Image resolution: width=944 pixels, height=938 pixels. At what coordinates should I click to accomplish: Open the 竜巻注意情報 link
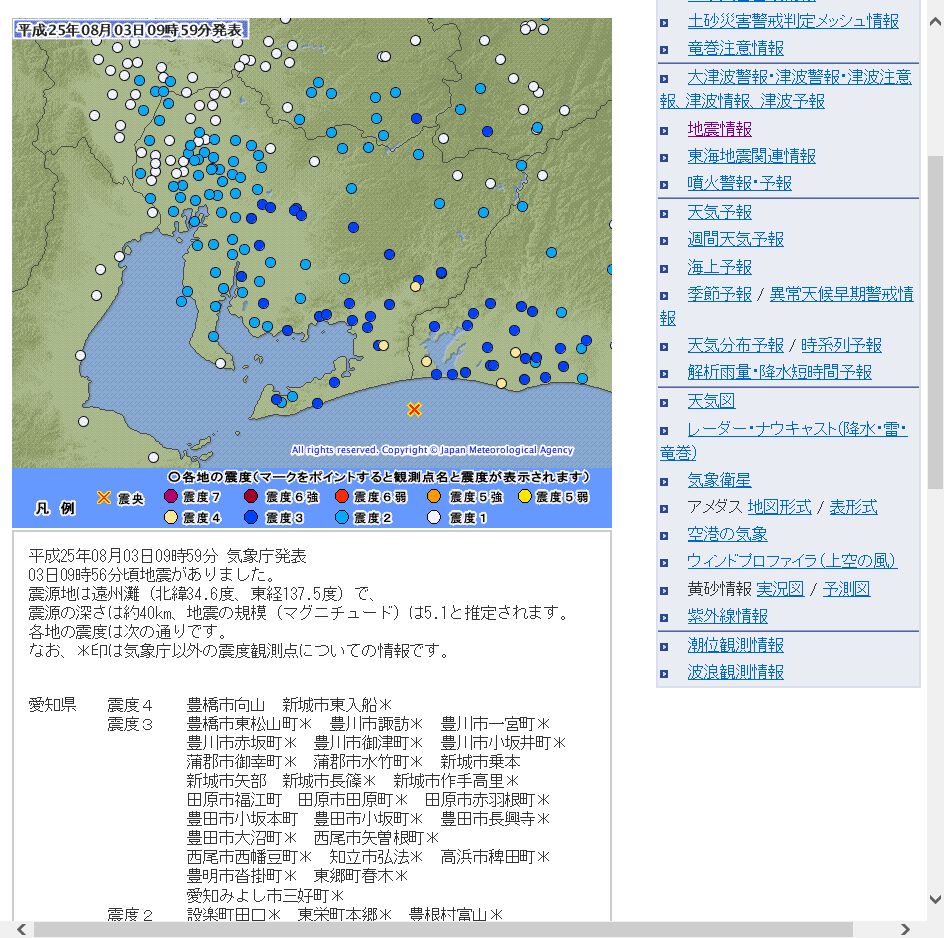[x=735, y=48]
